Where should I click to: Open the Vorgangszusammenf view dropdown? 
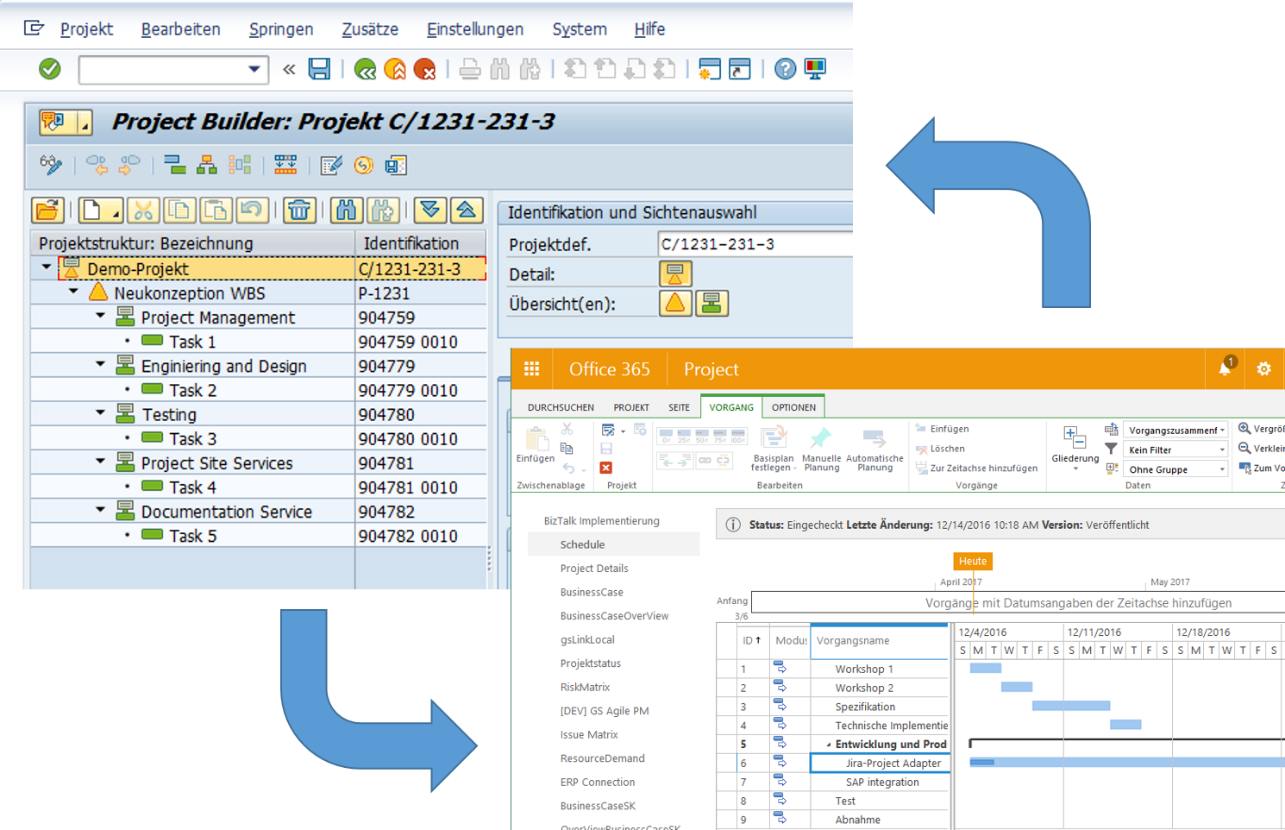click(1221, 430)
